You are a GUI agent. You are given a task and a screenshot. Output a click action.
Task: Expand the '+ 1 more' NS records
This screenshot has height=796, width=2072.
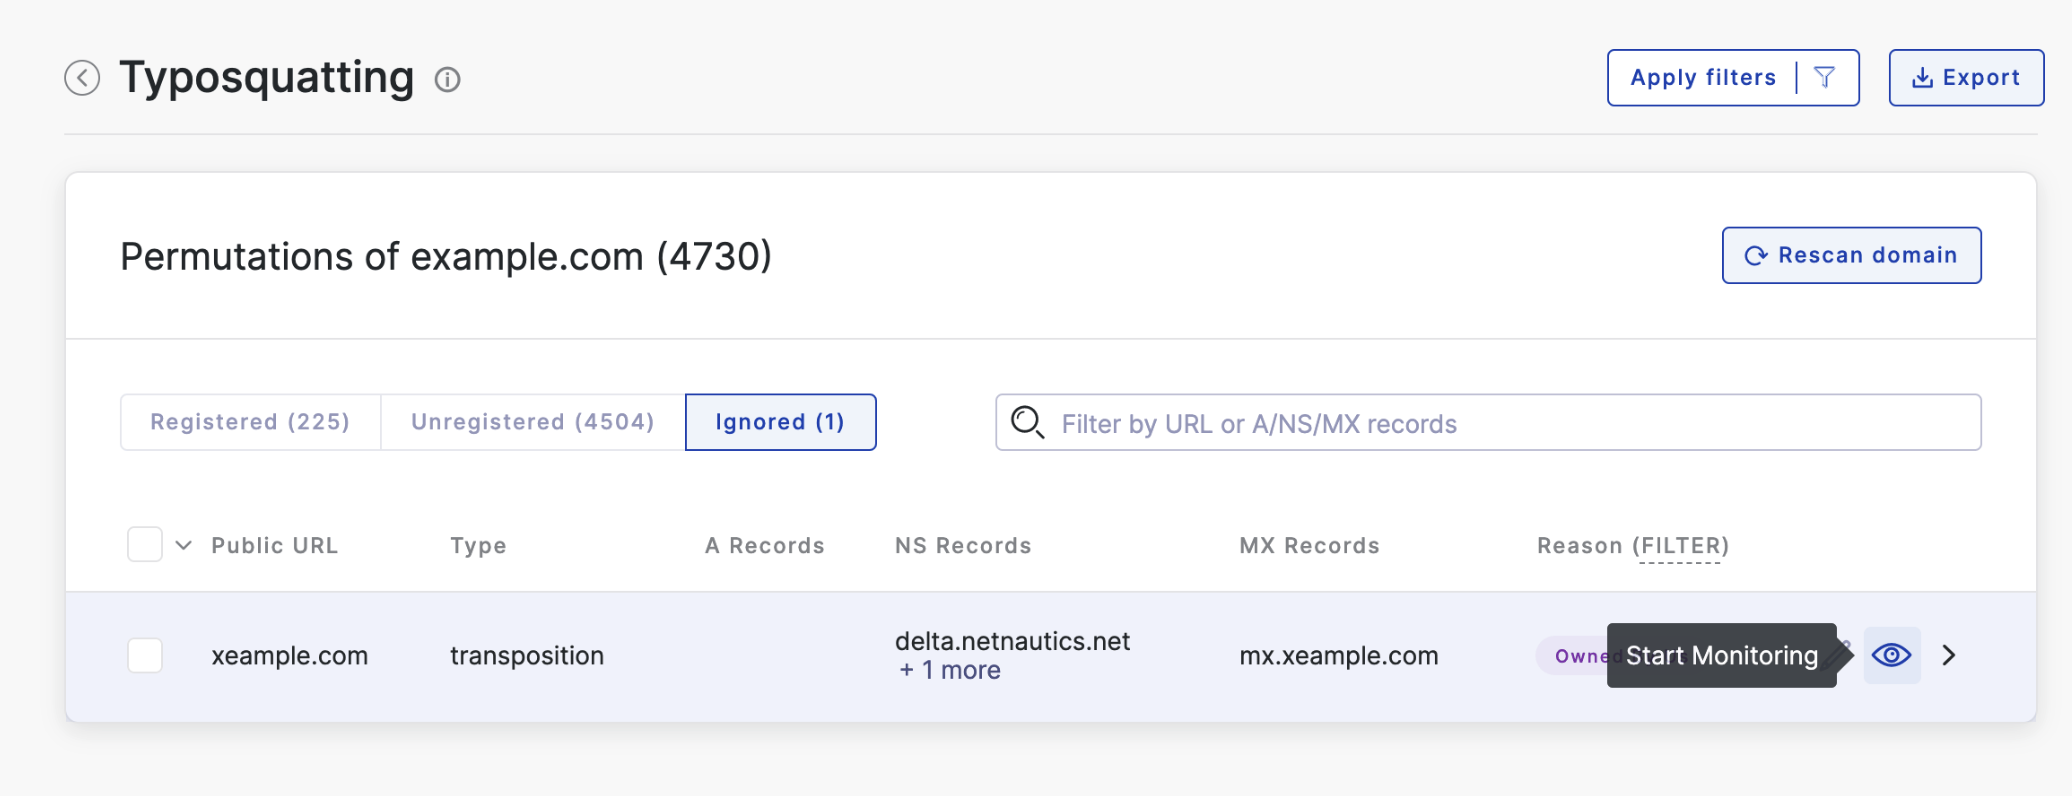949,670
